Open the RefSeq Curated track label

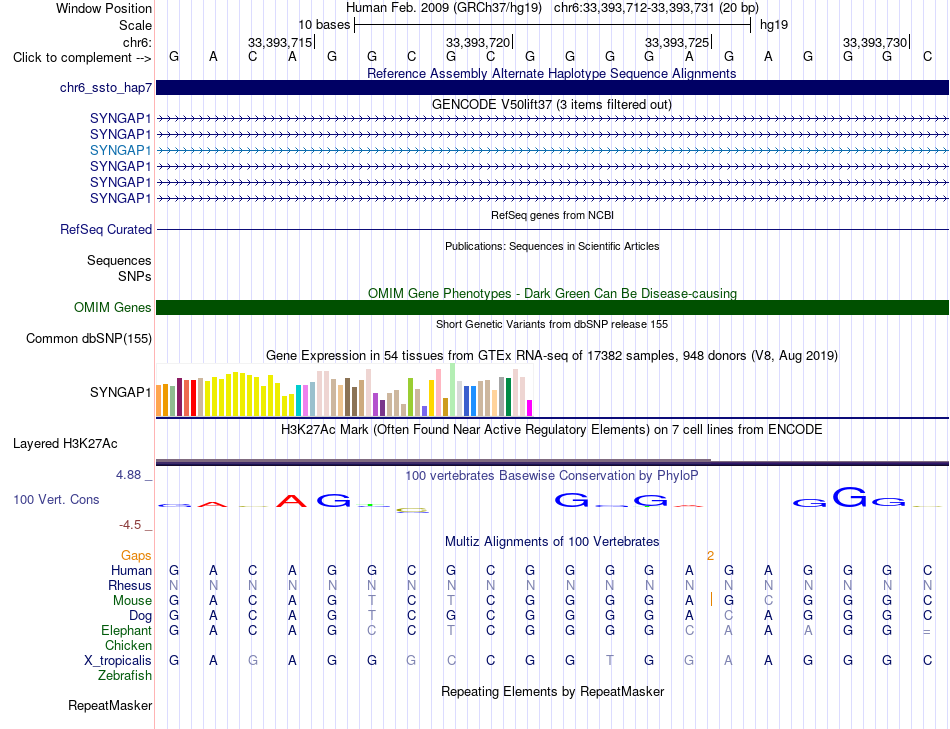(105, 230)
